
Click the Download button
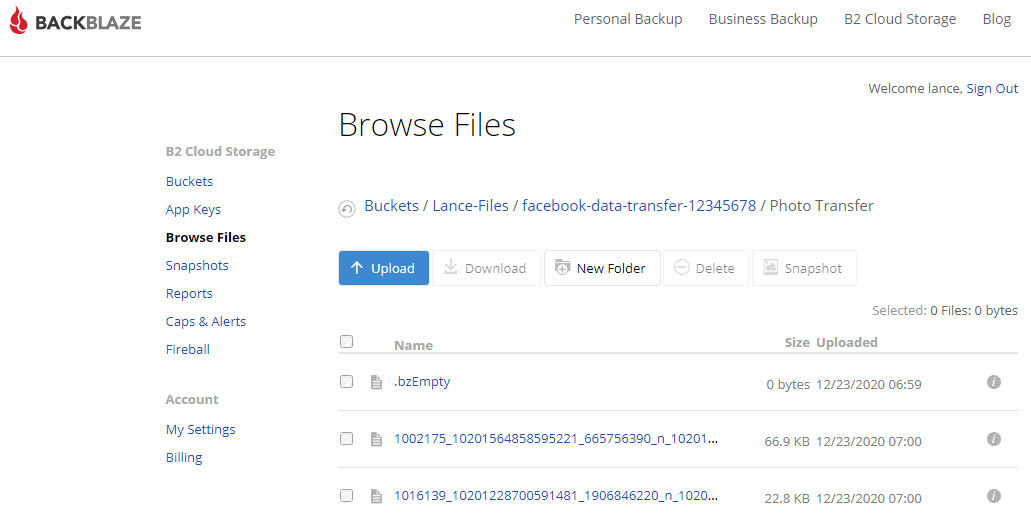(487, 268)
